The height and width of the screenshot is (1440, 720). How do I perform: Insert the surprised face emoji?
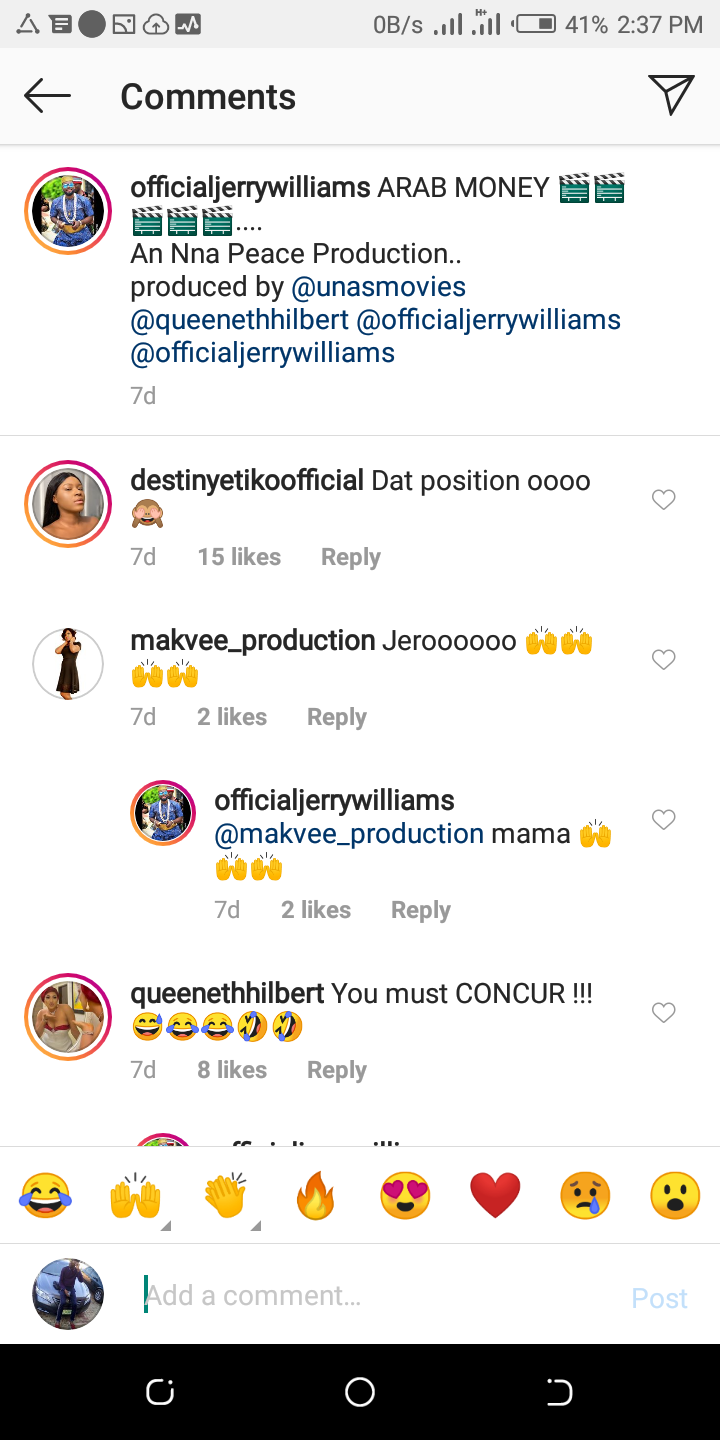675,1195
